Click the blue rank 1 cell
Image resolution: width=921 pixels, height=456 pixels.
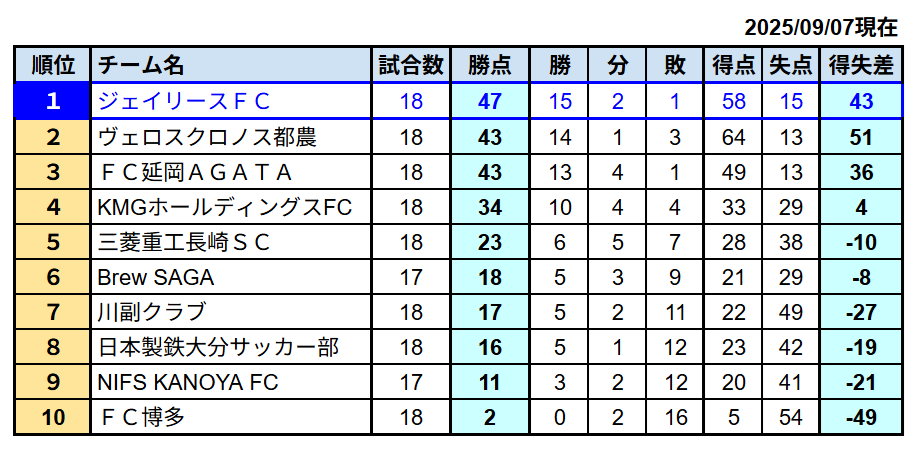[52, 101]
